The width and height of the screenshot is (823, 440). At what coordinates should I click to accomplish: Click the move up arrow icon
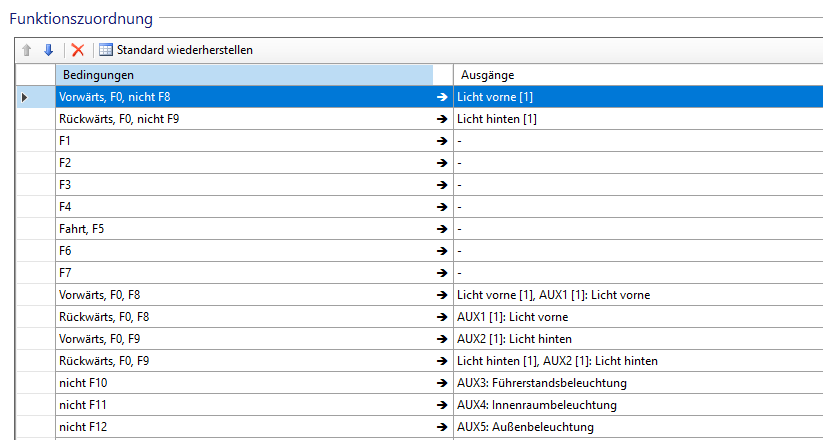click(x=27, y=50)
